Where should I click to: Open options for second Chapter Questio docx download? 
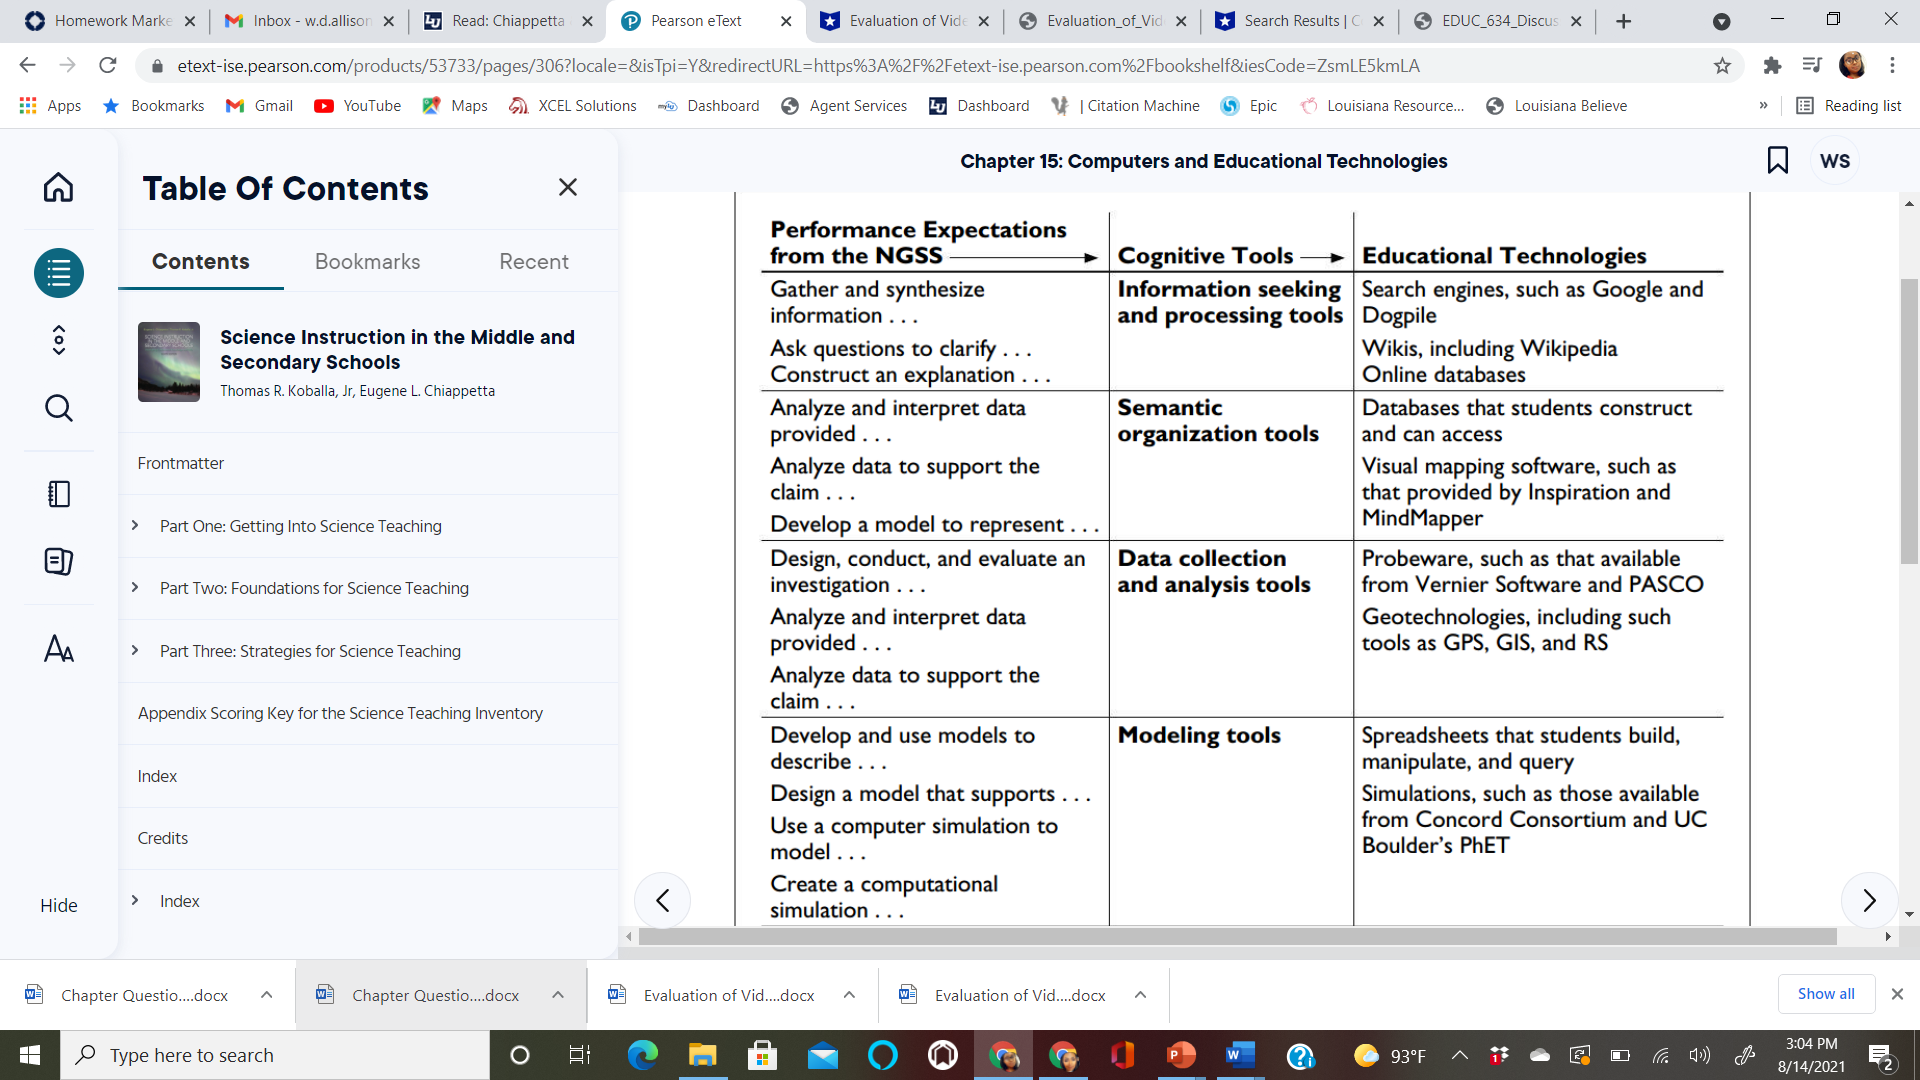[558, 995]
